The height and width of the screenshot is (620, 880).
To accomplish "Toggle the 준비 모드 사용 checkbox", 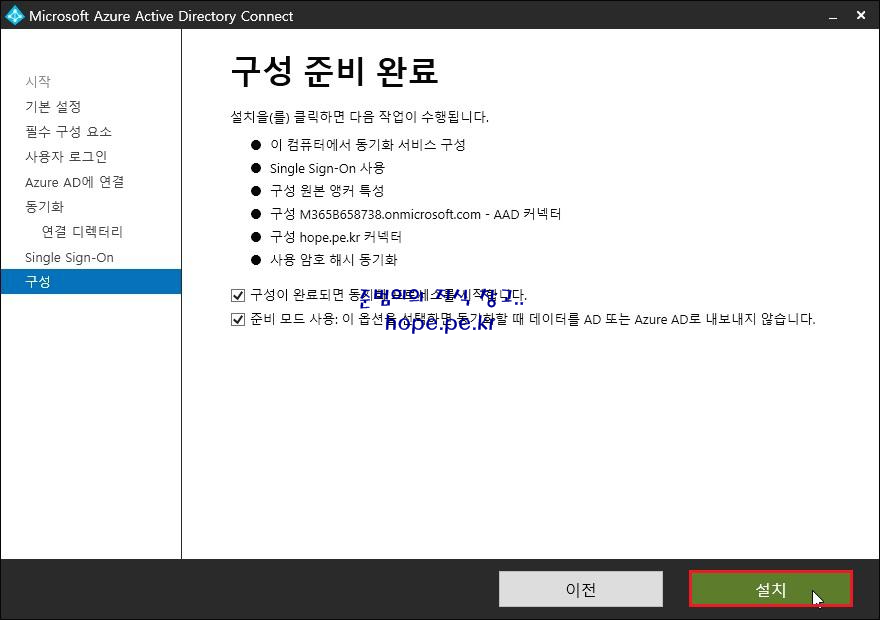I will 238,319.
